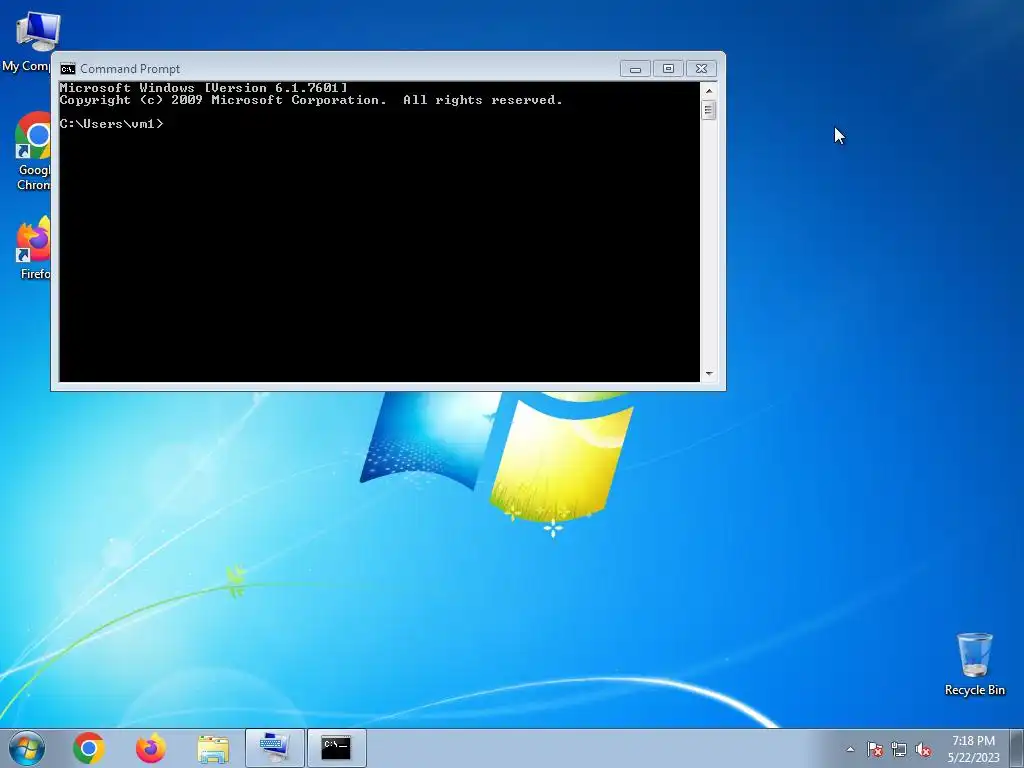Select the Command Prompt taskbar button

click(337, 748)
